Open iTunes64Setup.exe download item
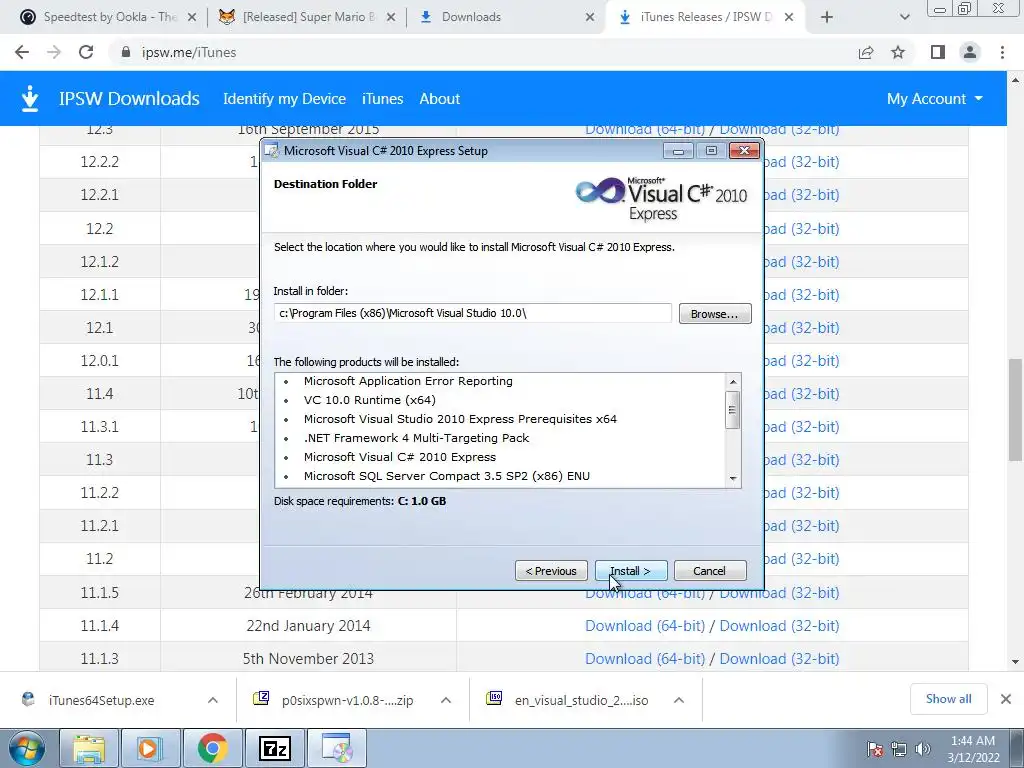 click(101, 700)
